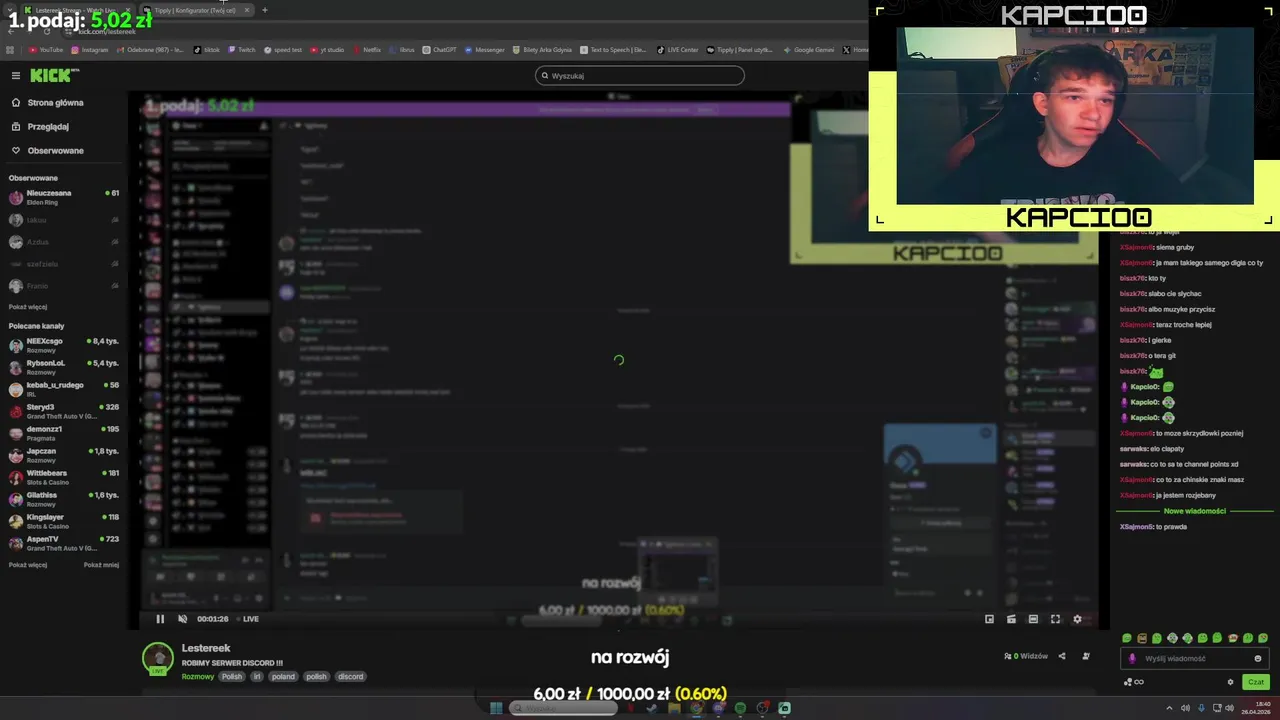Screen dimensions: 1280x720
Task: Open player settings gear
Action: (x=1077, y=619)
